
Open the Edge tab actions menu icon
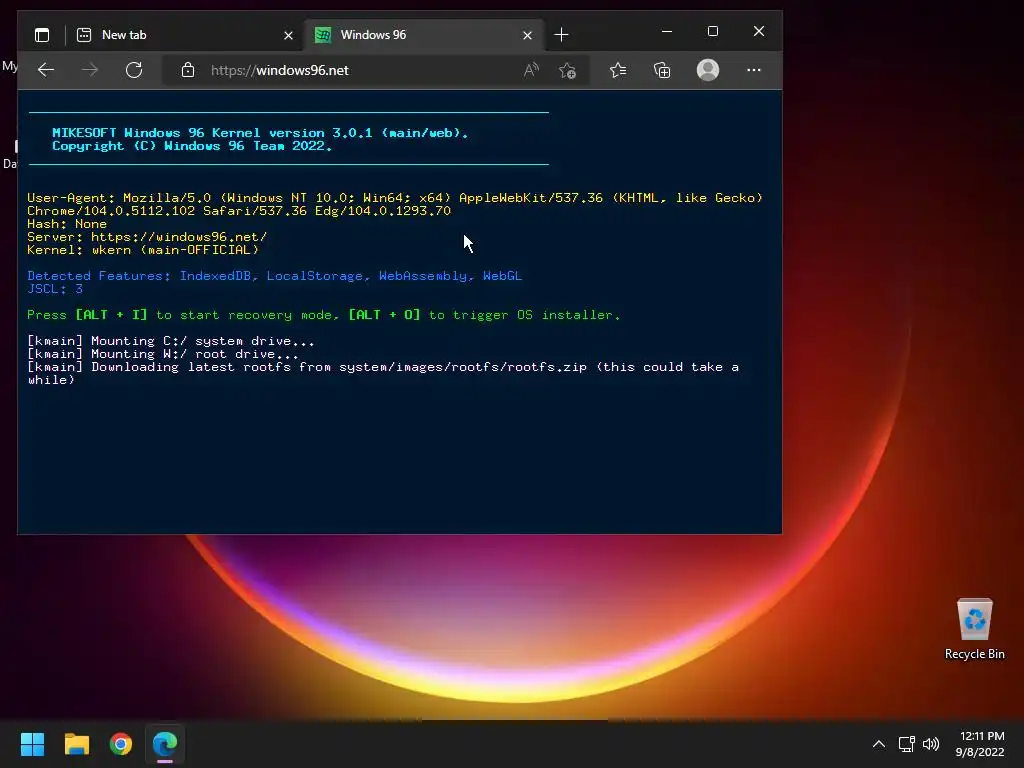42,35
